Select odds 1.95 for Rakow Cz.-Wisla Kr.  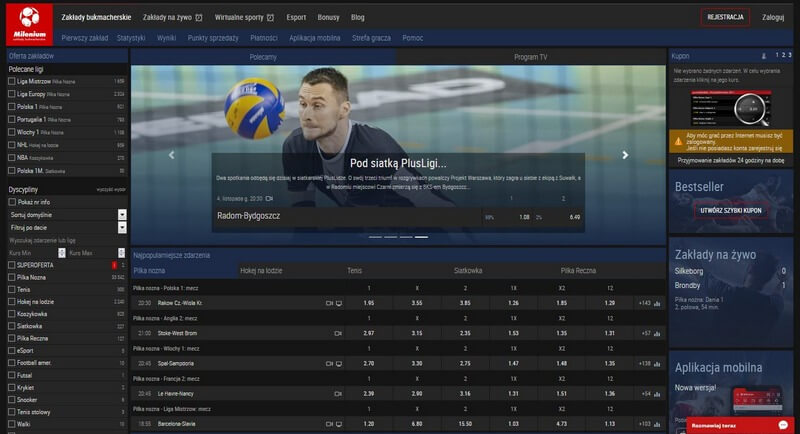tap(368, 303)
